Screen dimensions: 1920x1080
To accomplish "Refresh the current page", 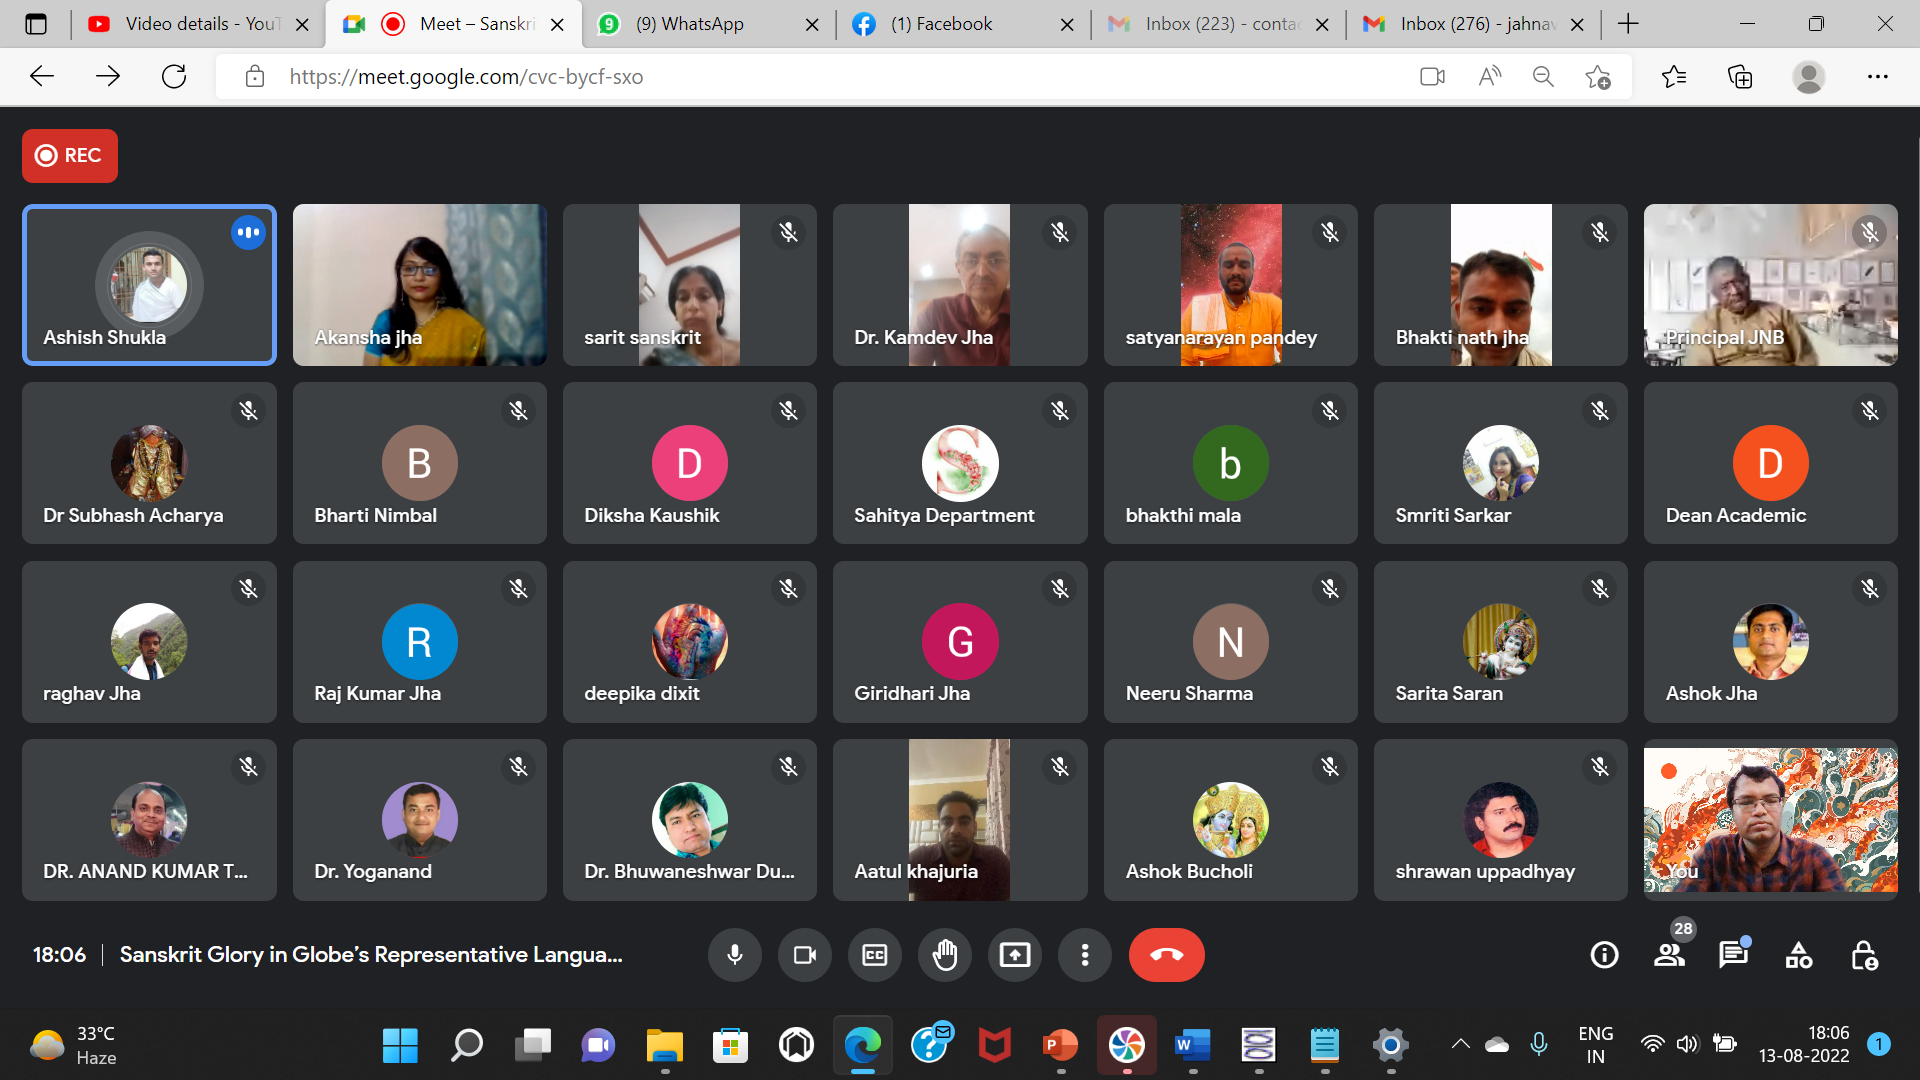I will pyautogui.click(x=174, y=76).
